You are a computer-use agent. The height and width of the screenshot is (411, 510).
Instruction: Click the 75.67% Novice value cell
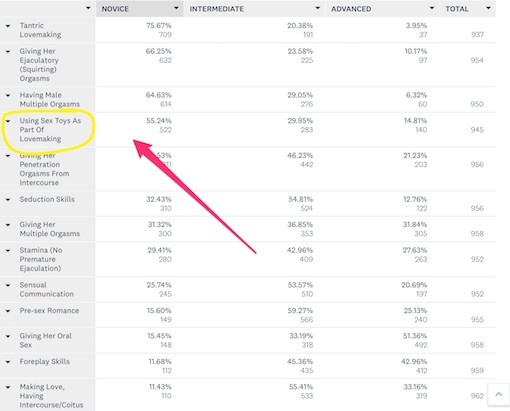(159, 26)
